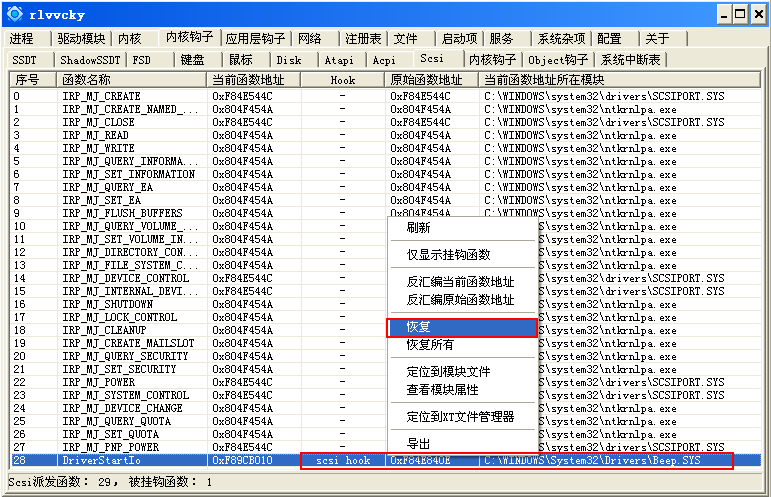Select the Disk sub-tab
This screenshot has width=771, height=497.
coord(289,60)
